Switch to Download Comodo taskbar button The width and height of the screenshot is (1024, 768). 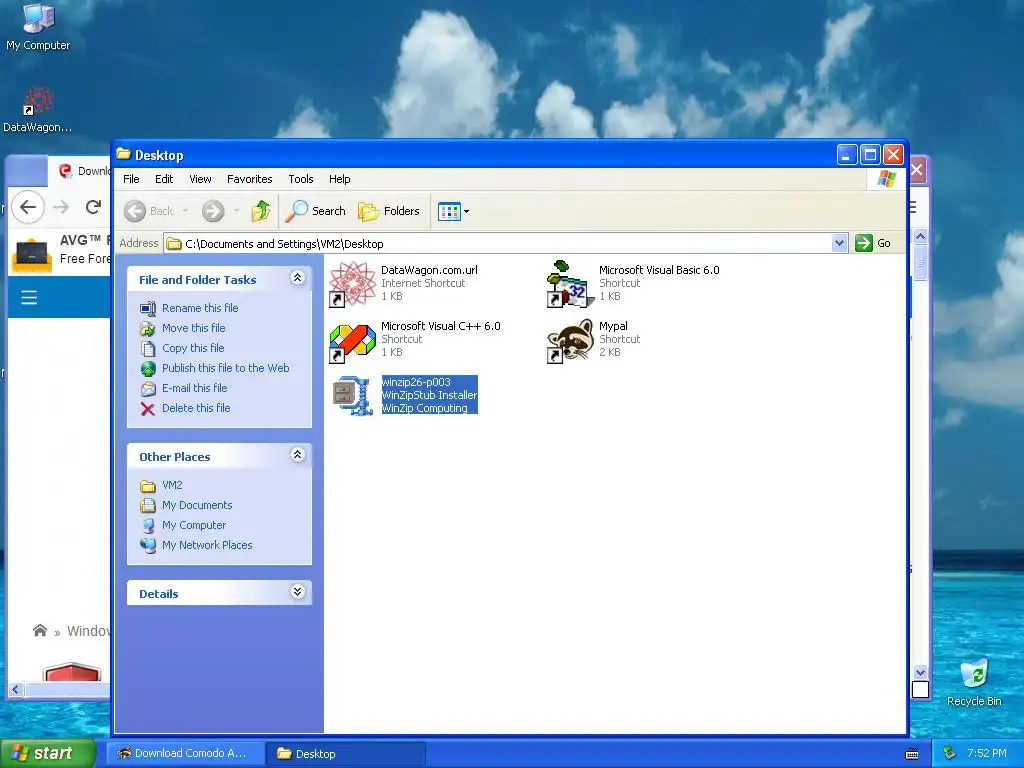(x=185, y=754)
